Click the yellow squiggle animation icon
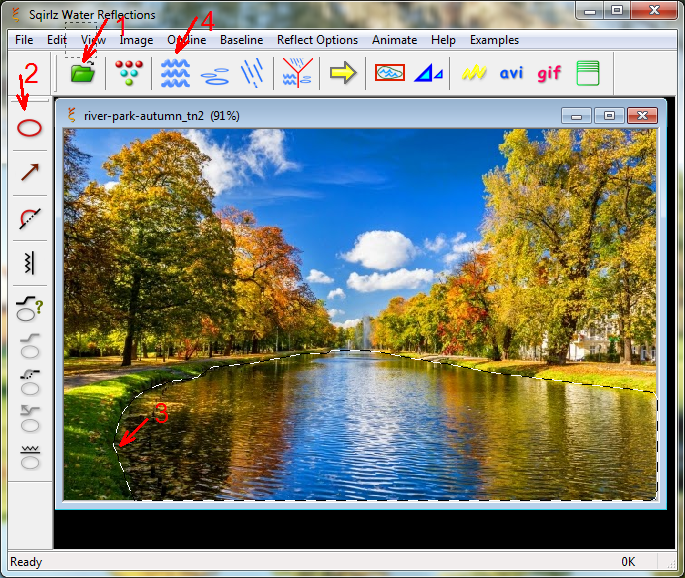Image resolution: width=685 pixels, height=578 pixels. 474,73
